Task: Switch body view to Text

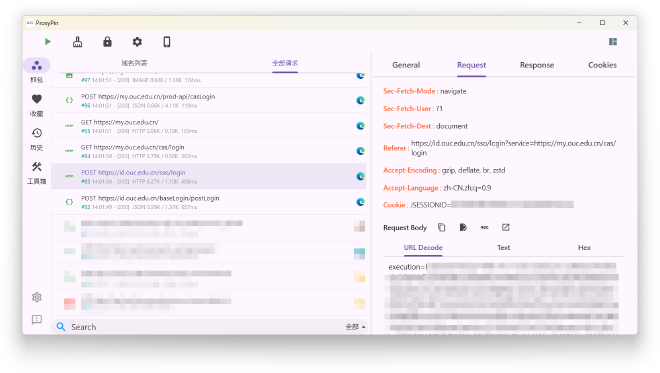Action: tap(503, 248)
